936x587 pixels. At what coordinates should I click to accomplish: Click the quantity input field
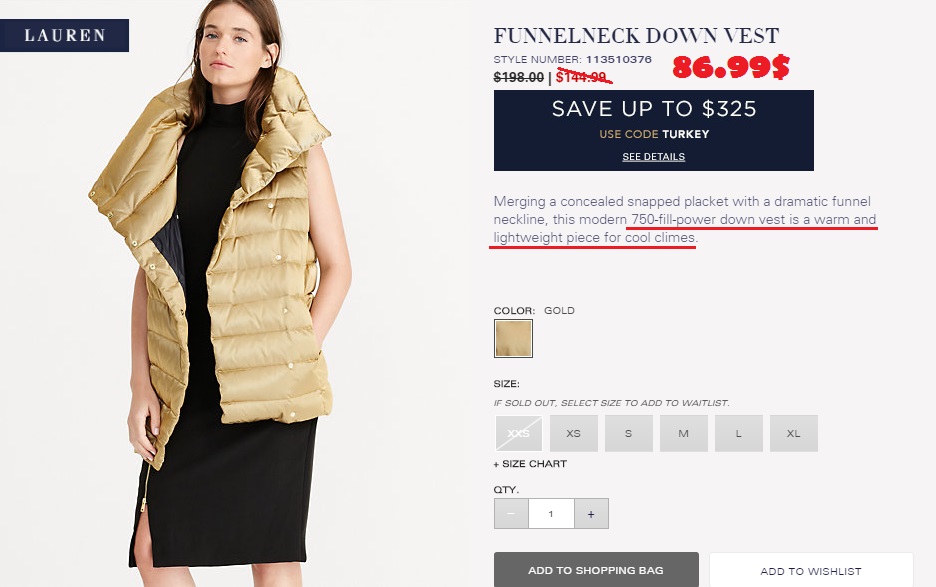[x=551, y=514]
